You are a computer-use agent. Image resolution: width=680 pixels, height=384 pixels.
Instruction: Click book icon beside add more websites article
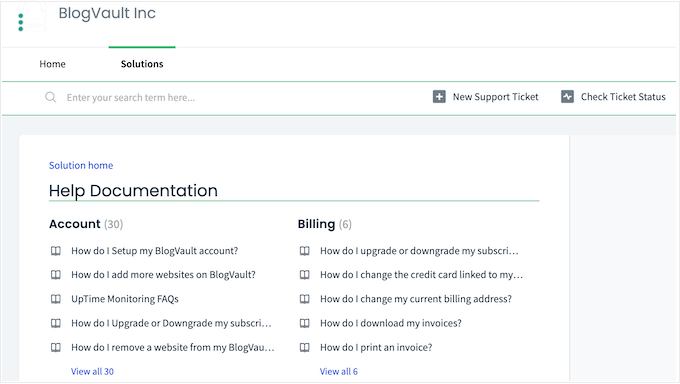(56, 275)
